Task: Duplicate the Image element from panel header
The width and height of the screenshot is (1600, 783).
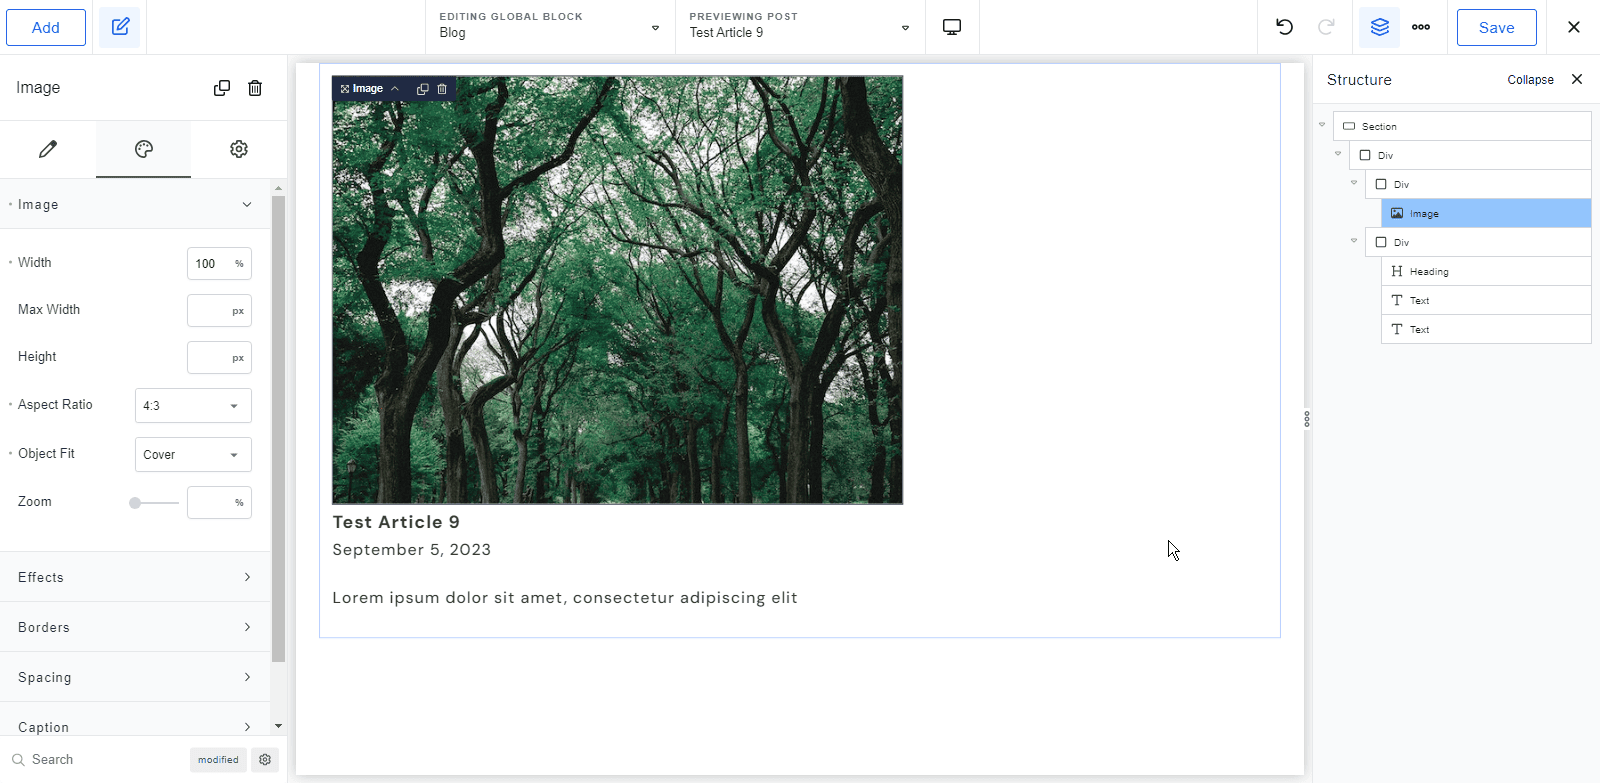Action: (x=222, y=88)
